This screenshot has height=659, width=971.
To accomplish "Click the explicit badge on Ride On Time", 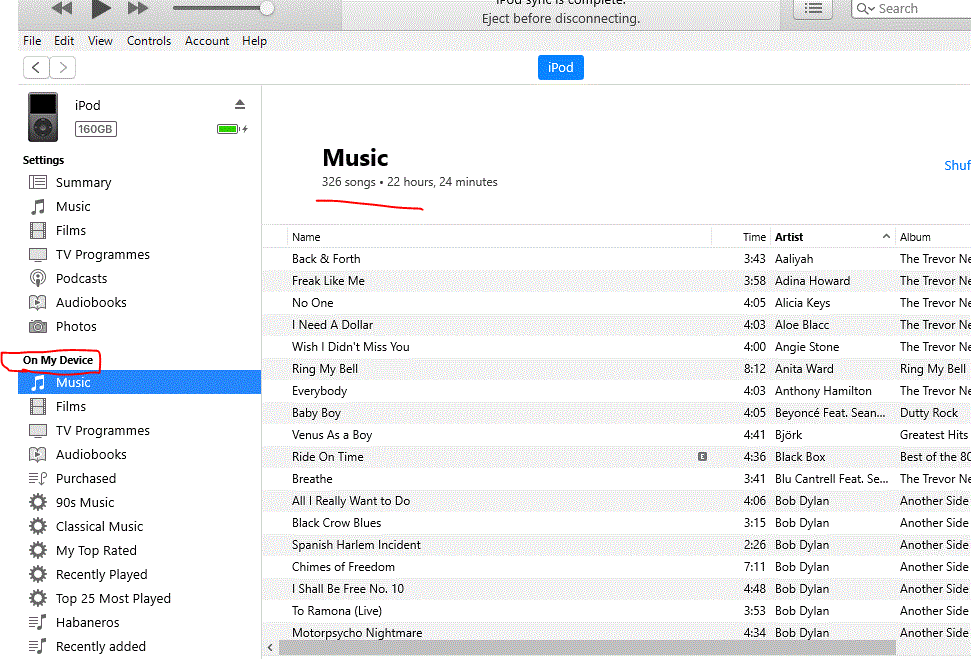I will 702,456.
